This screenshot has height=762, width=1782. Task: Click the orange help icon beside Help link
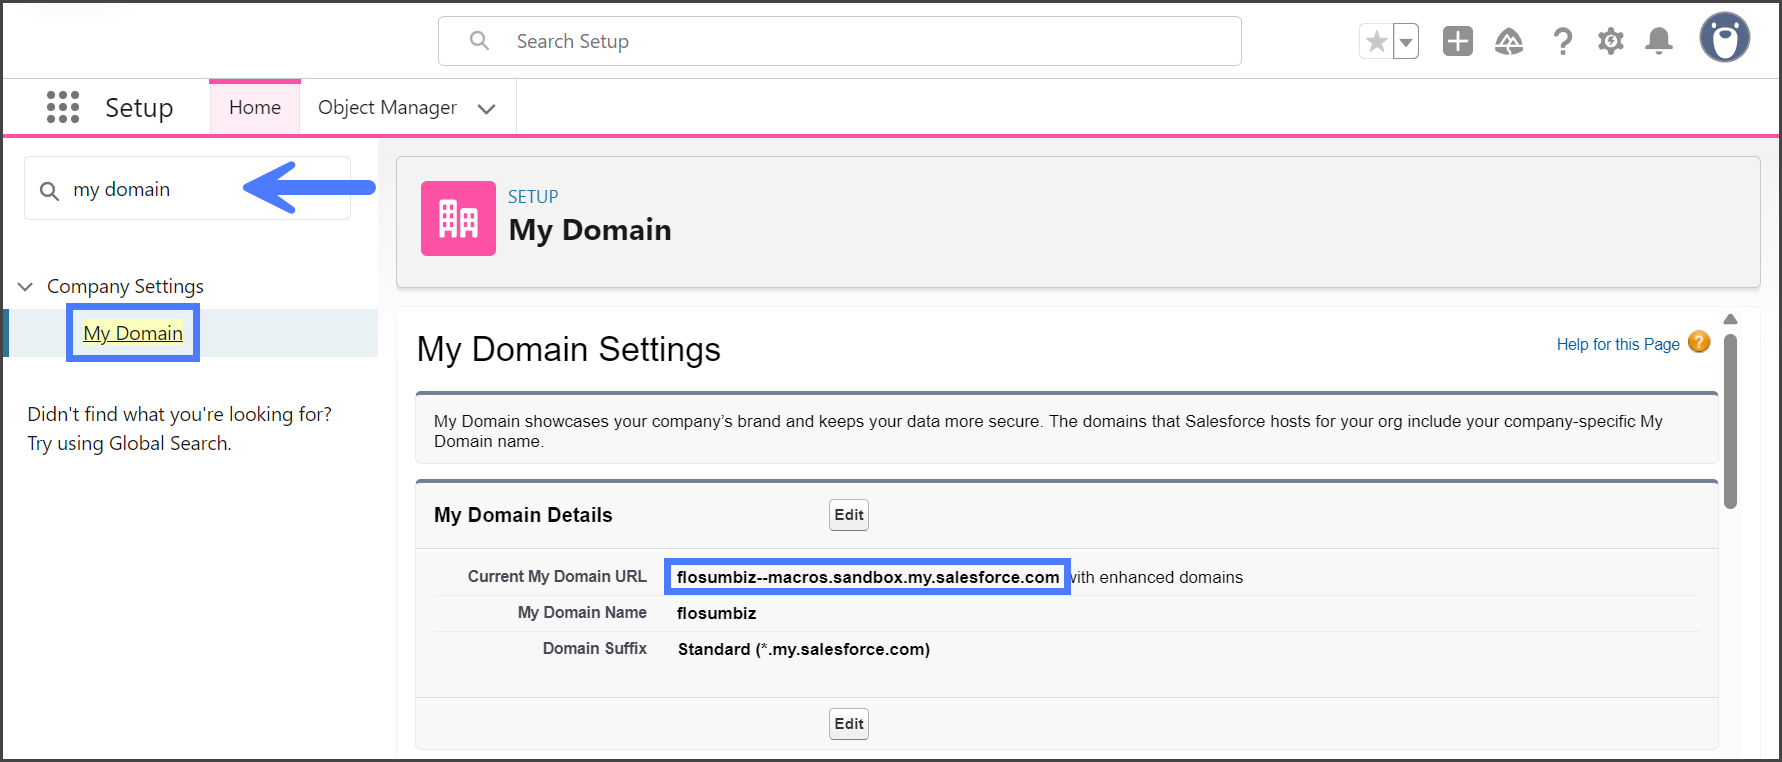point(1699,343)
